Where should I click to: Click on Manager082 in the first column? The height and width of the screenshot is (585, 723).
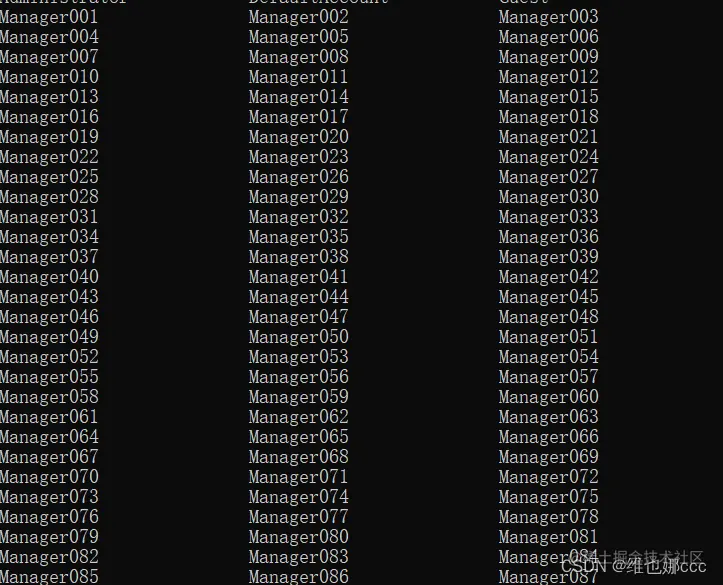tap(49, 557)
